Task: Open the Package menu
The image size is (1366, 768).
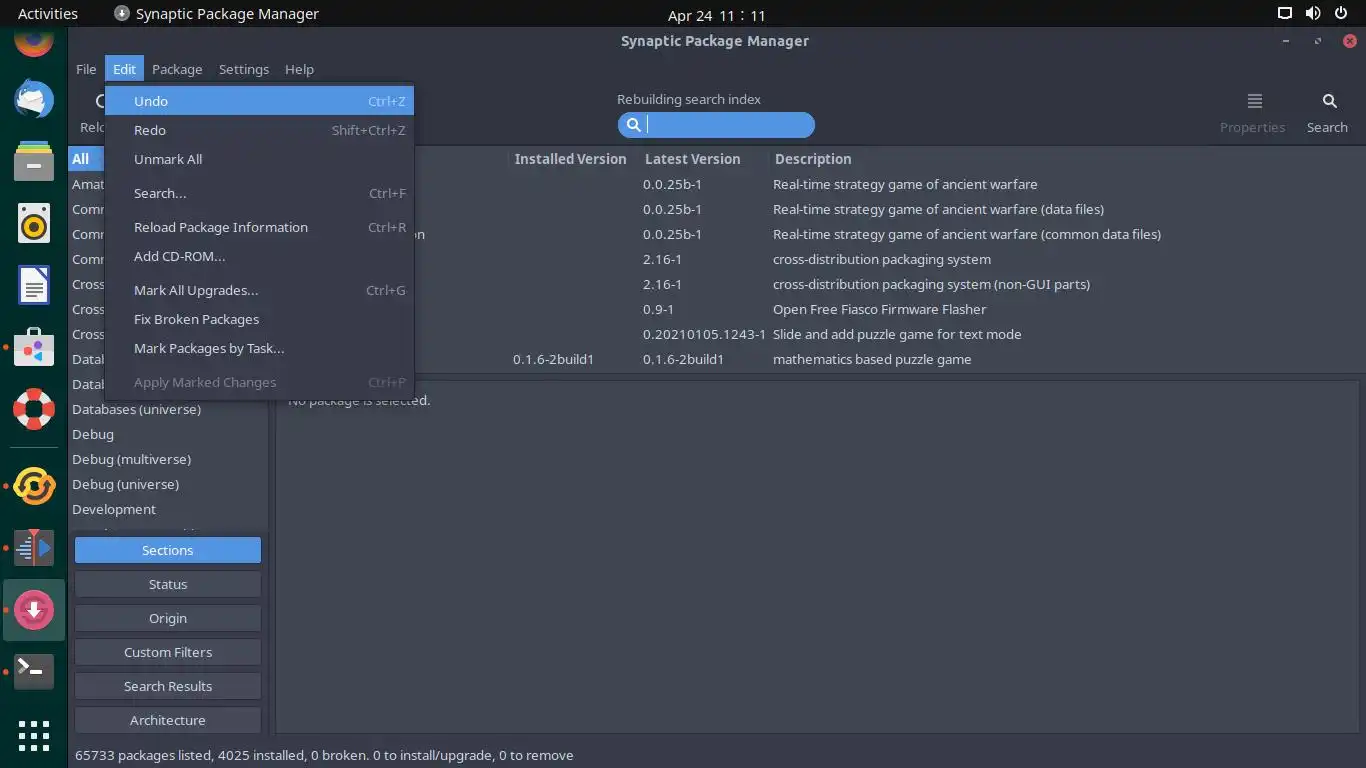Action: pos(177,69)
